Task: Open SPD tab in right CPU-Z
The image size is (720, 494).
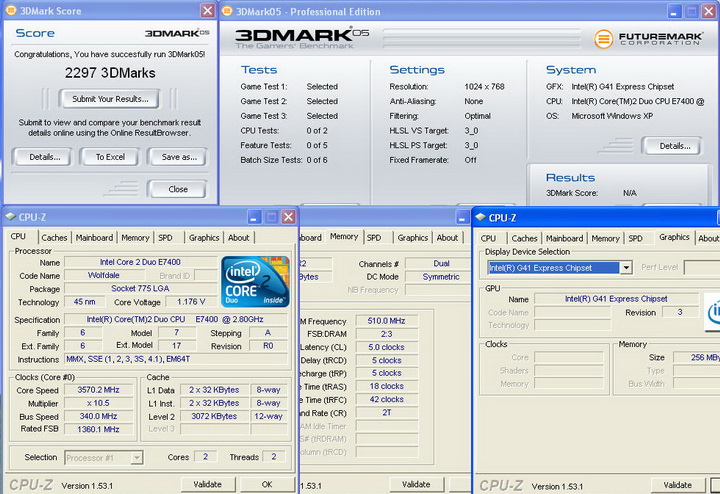Action: (x=636, y=238)
